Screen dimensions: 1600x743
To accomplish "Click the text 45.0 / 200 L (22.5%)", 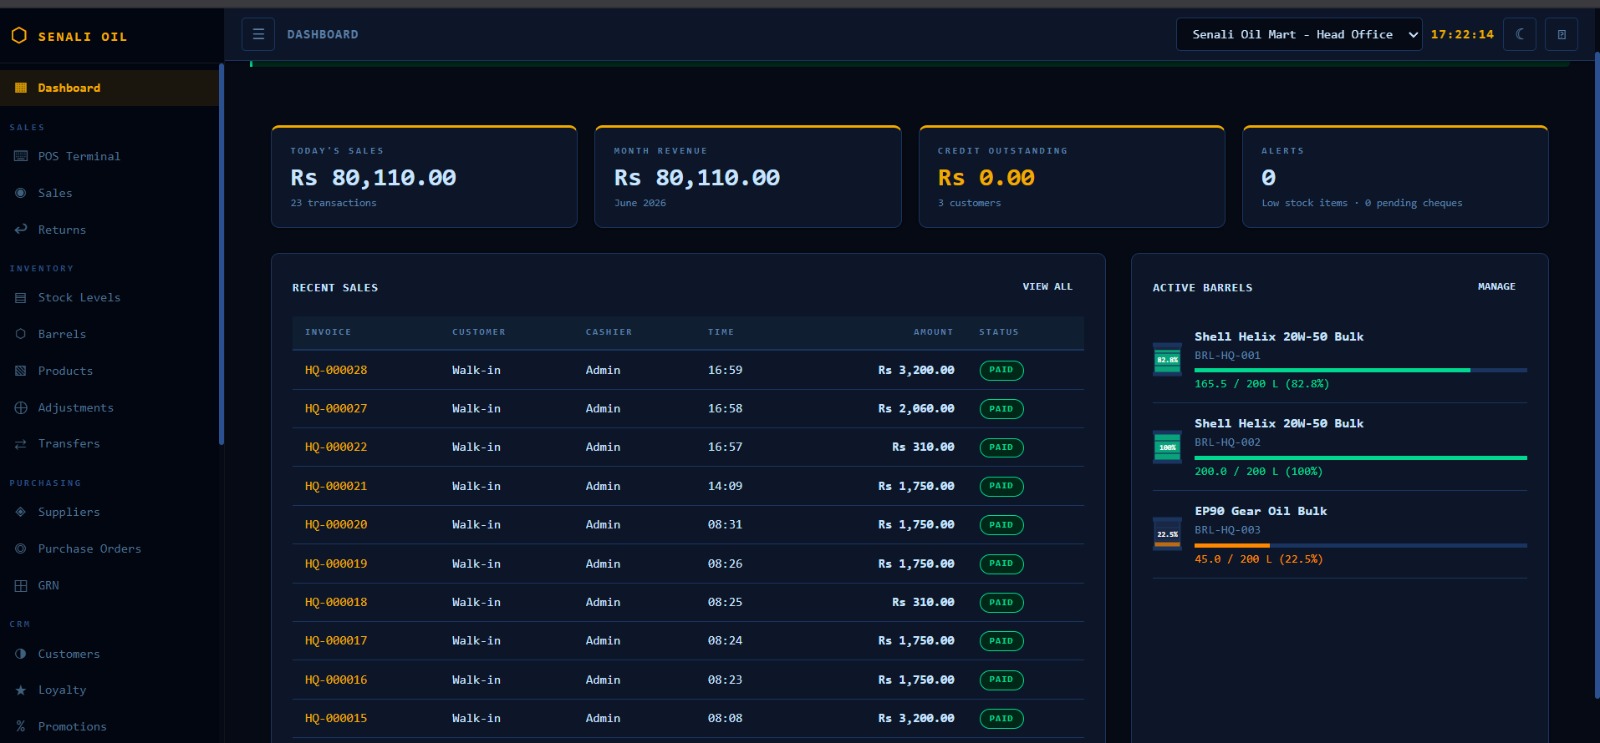I will pyautogui.click(x=1259, y=559).
